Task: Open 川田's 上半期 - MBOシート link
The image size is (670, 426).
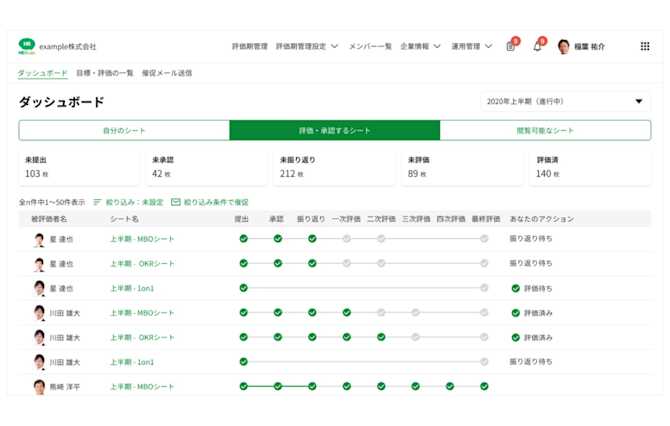Action: [142, 313]
